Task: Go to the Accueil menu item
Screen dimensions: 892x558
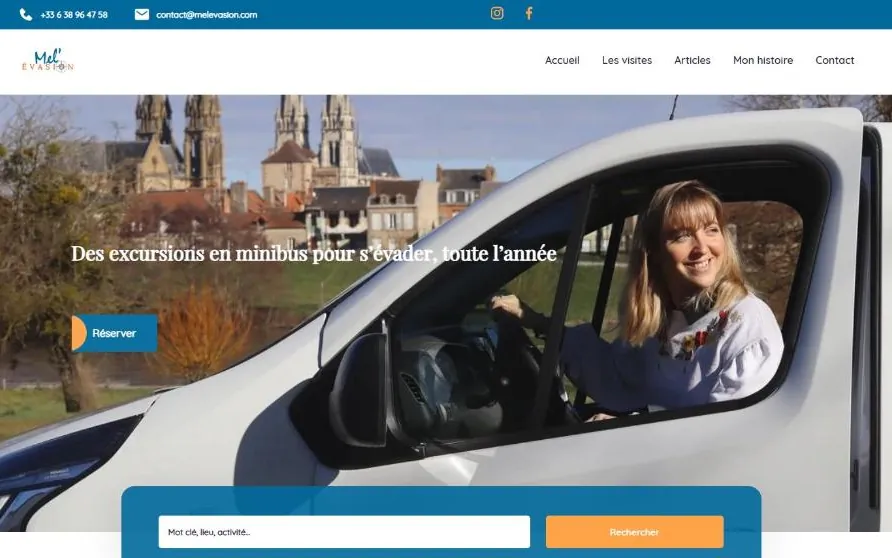Action: (562, 60)
